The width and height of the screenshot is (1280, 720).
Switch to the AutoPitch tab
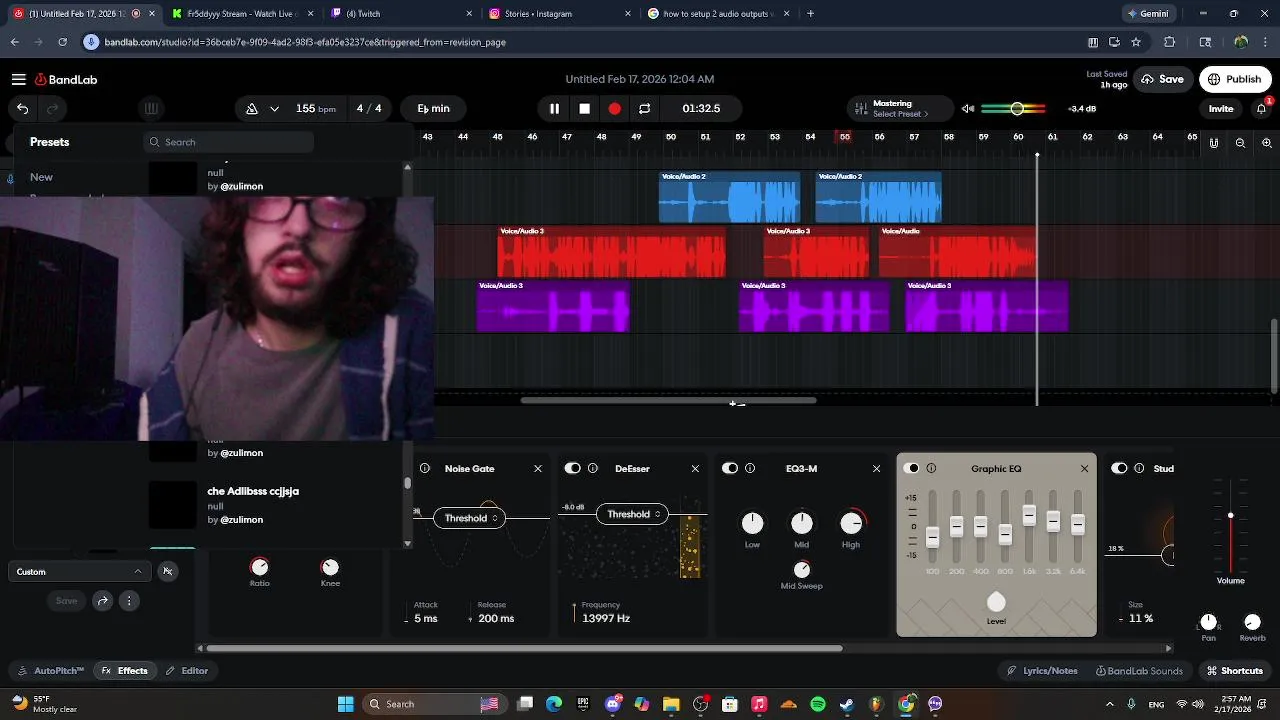click(x=51, y=671)
